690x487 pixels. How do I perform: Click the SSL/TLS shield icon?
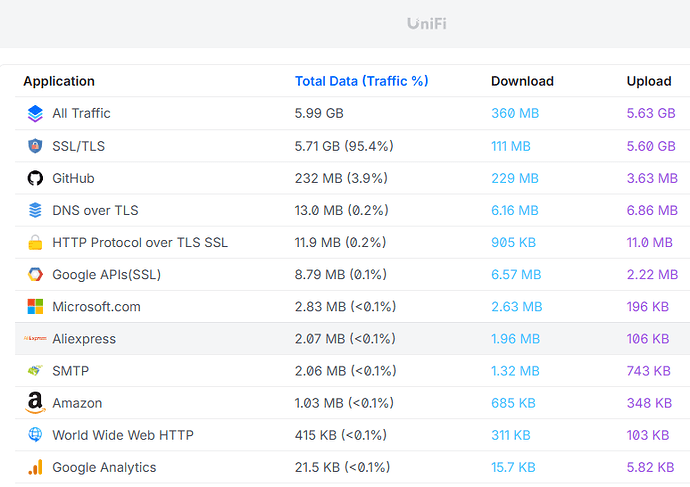pos(35,146)
